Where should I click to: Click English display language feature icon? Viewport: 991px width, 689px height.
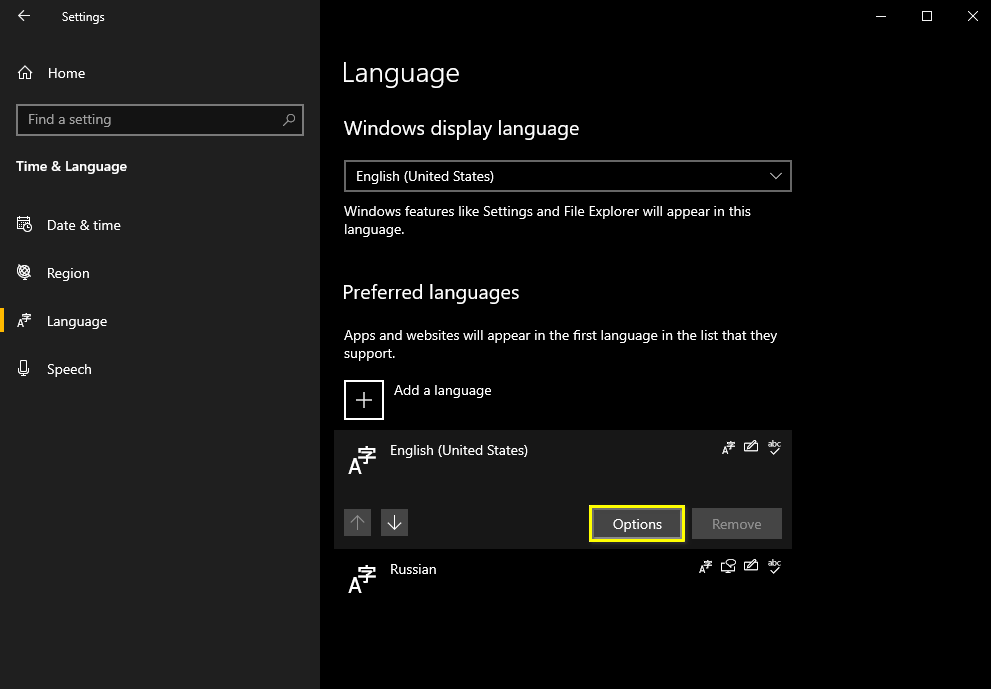[728, 448]
